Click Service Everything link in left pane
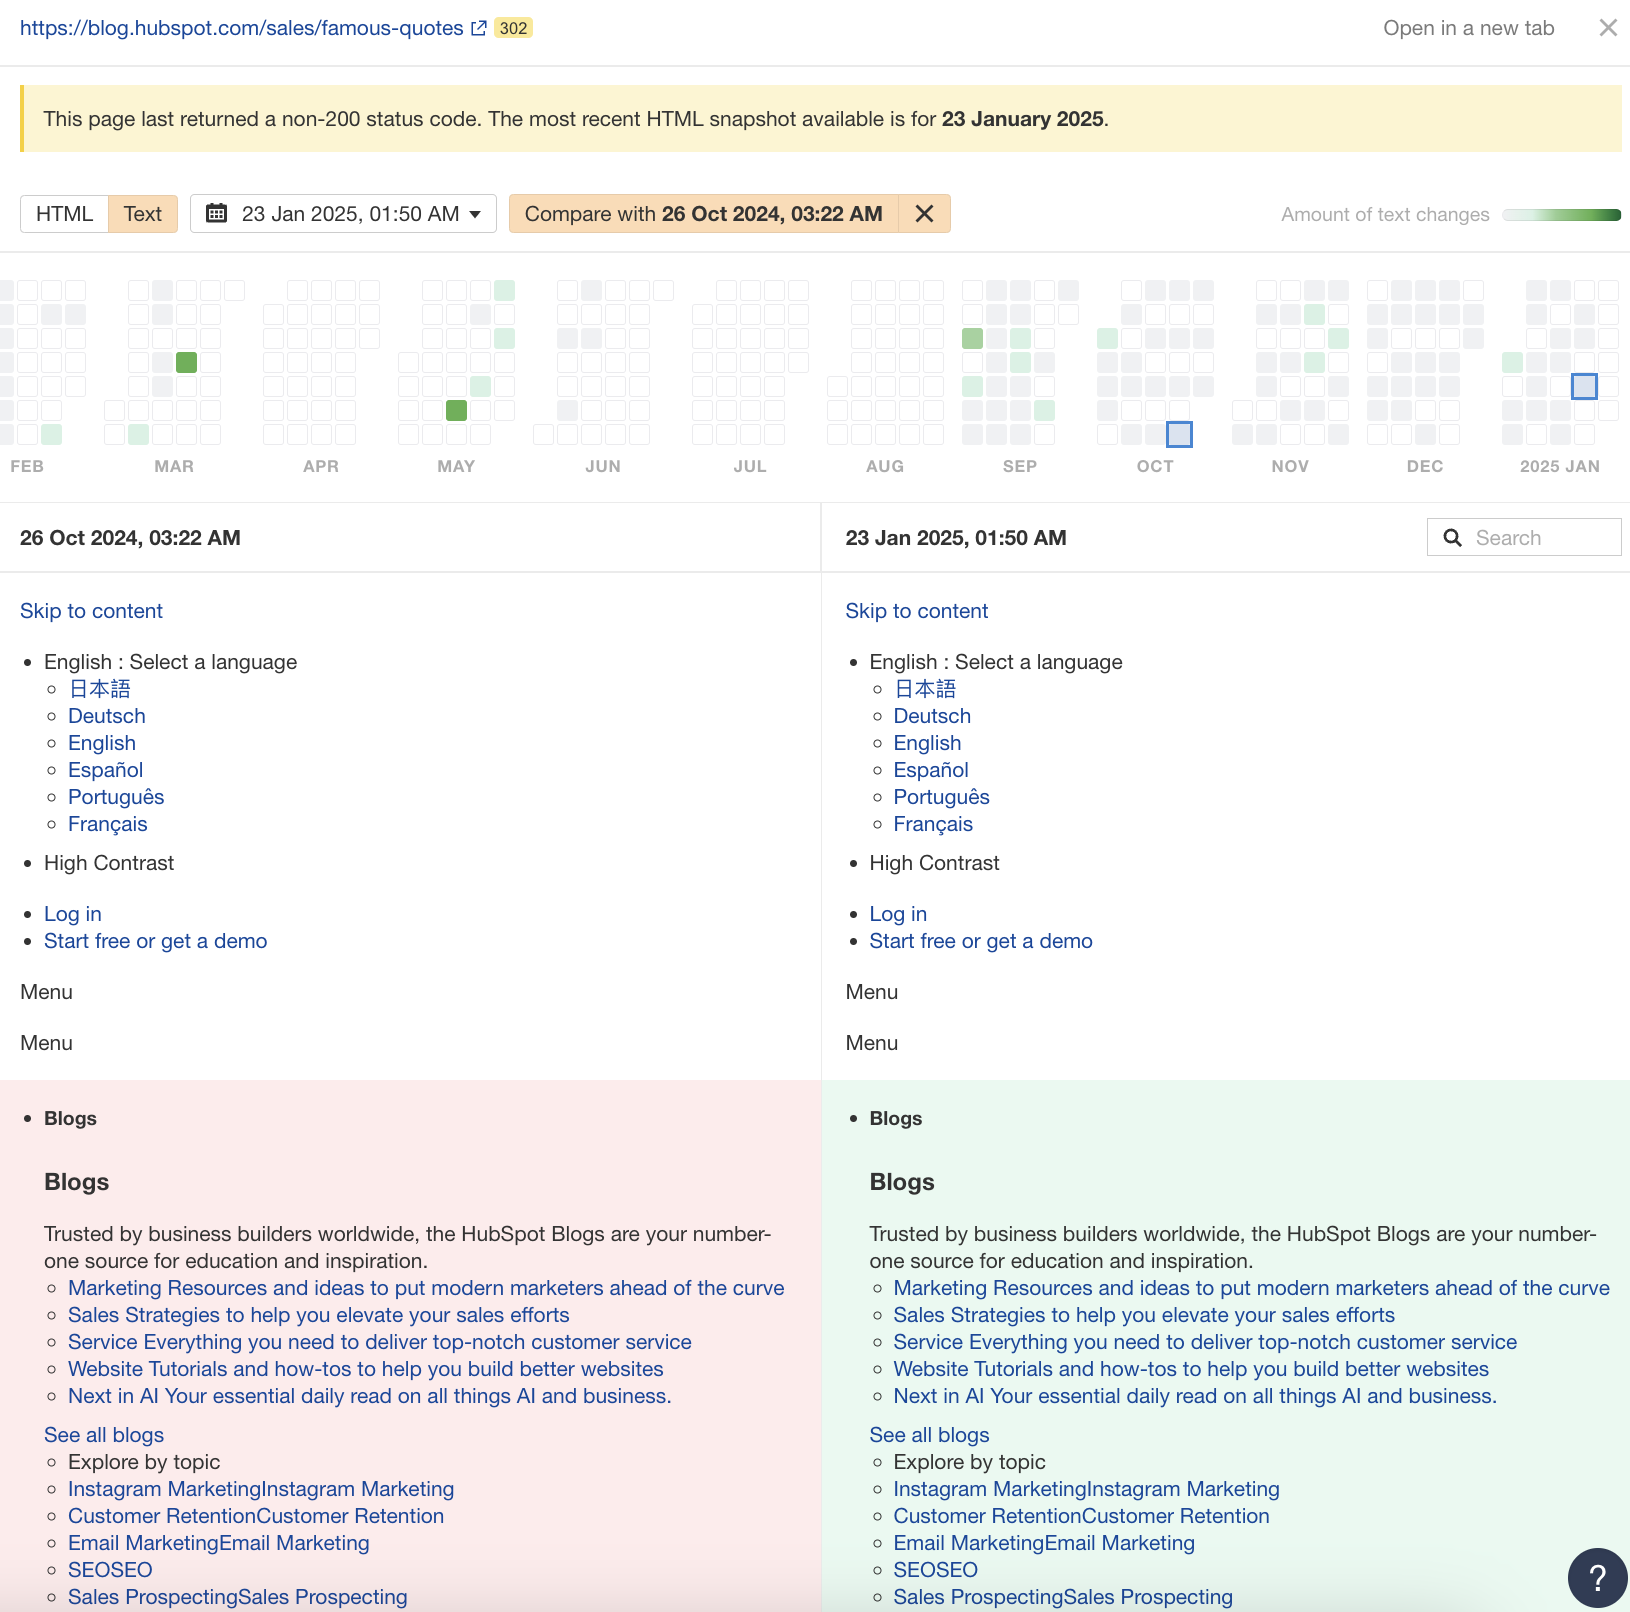The width and height of the screenshot is (1630, 1612). (x=380, y=1342)
